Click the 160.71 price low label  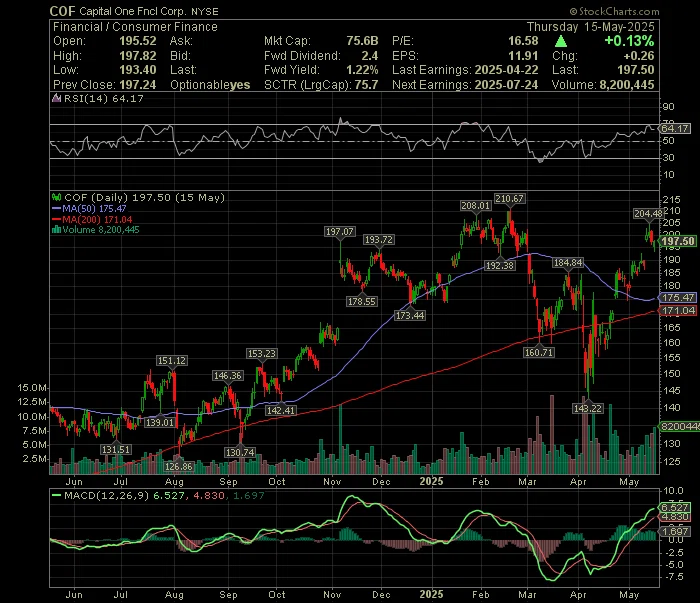tap(538, 352)
